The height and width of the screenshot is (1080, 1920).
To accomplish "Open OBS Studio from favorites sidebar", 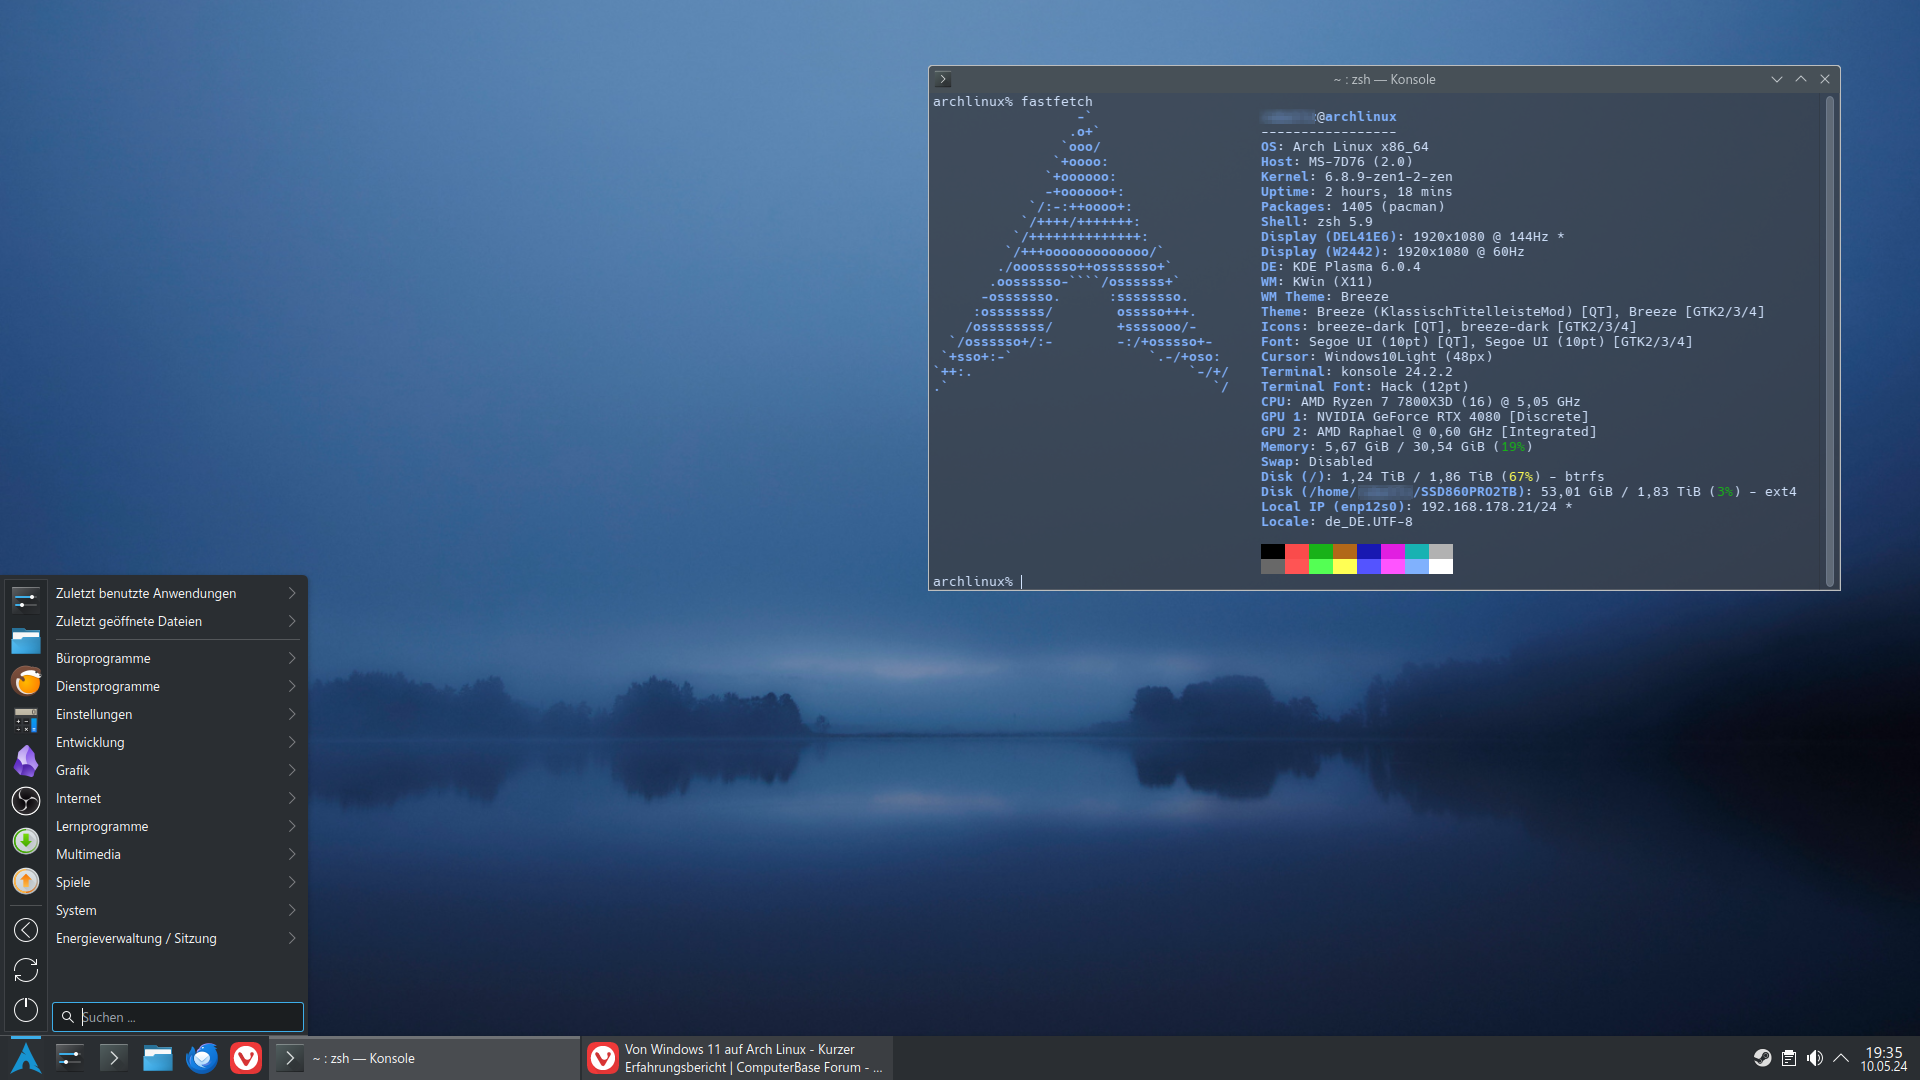I will (26, 801).
